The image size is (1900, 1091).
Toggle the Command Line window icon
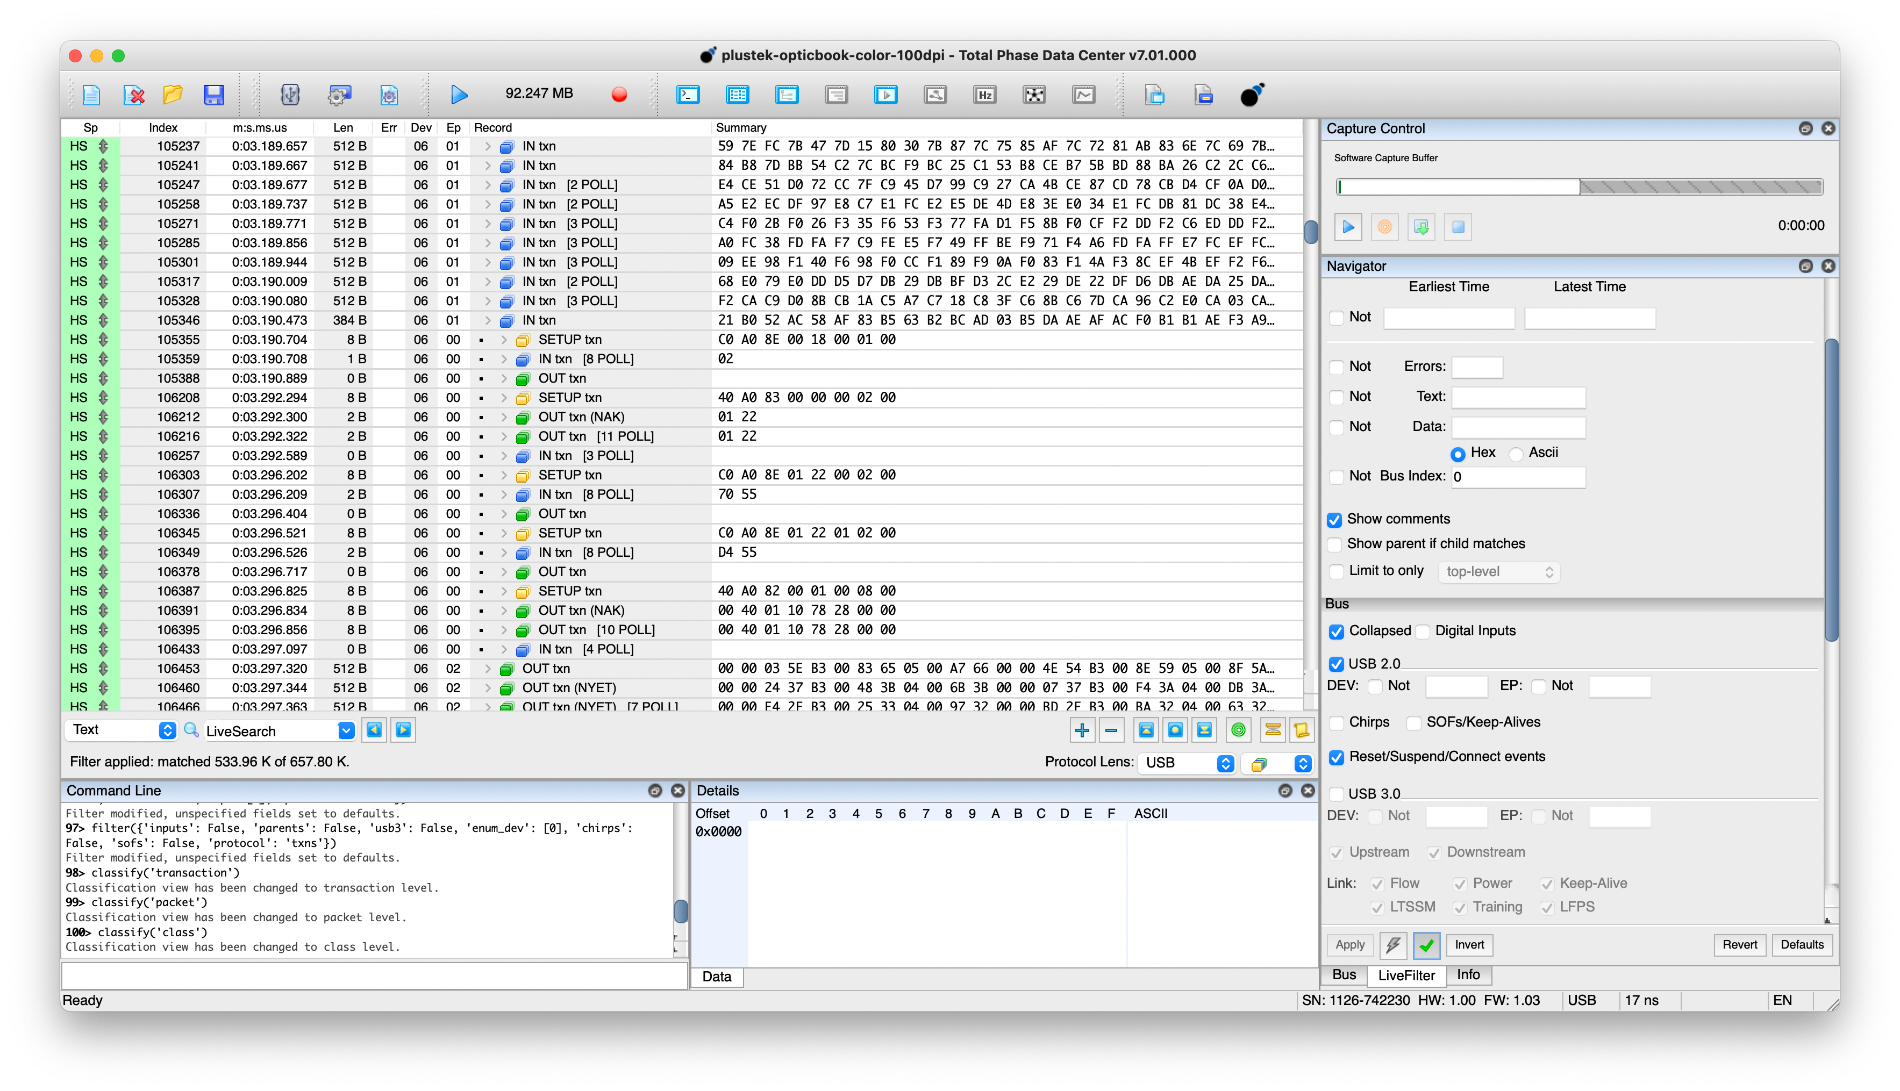(x=688, y=95)
